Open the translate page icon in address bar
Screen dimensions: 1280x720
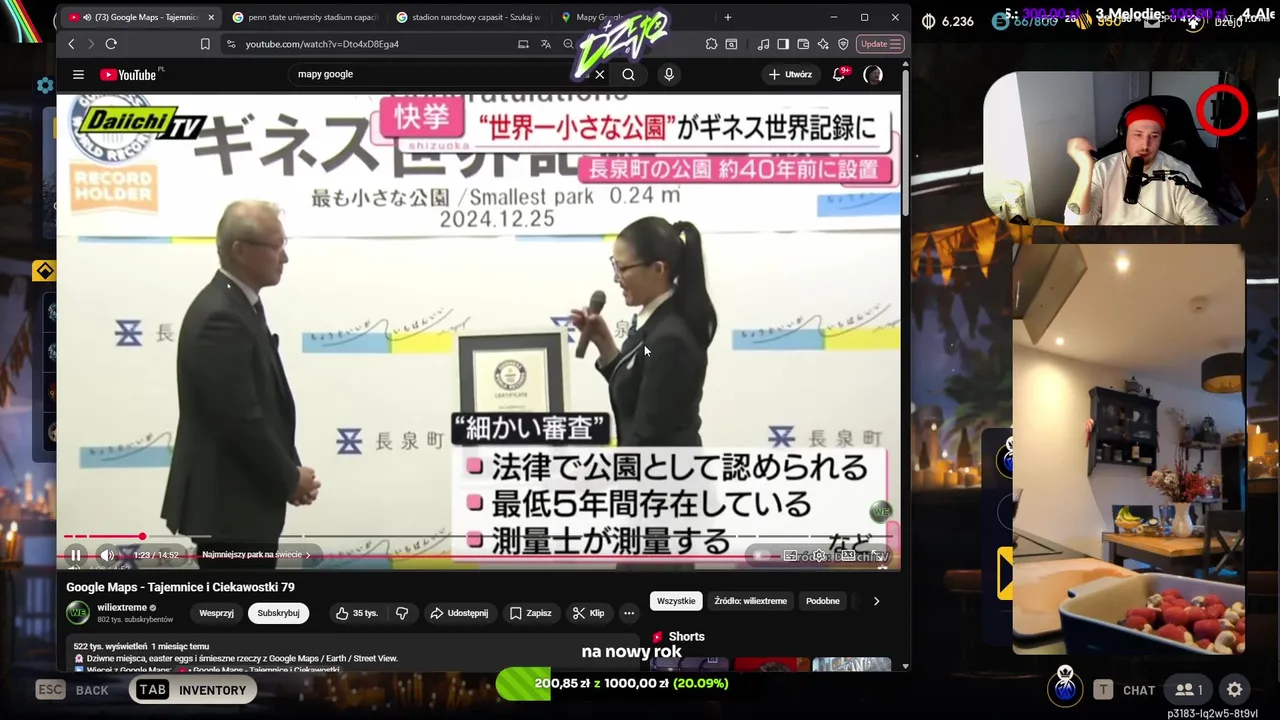(546, 44)
